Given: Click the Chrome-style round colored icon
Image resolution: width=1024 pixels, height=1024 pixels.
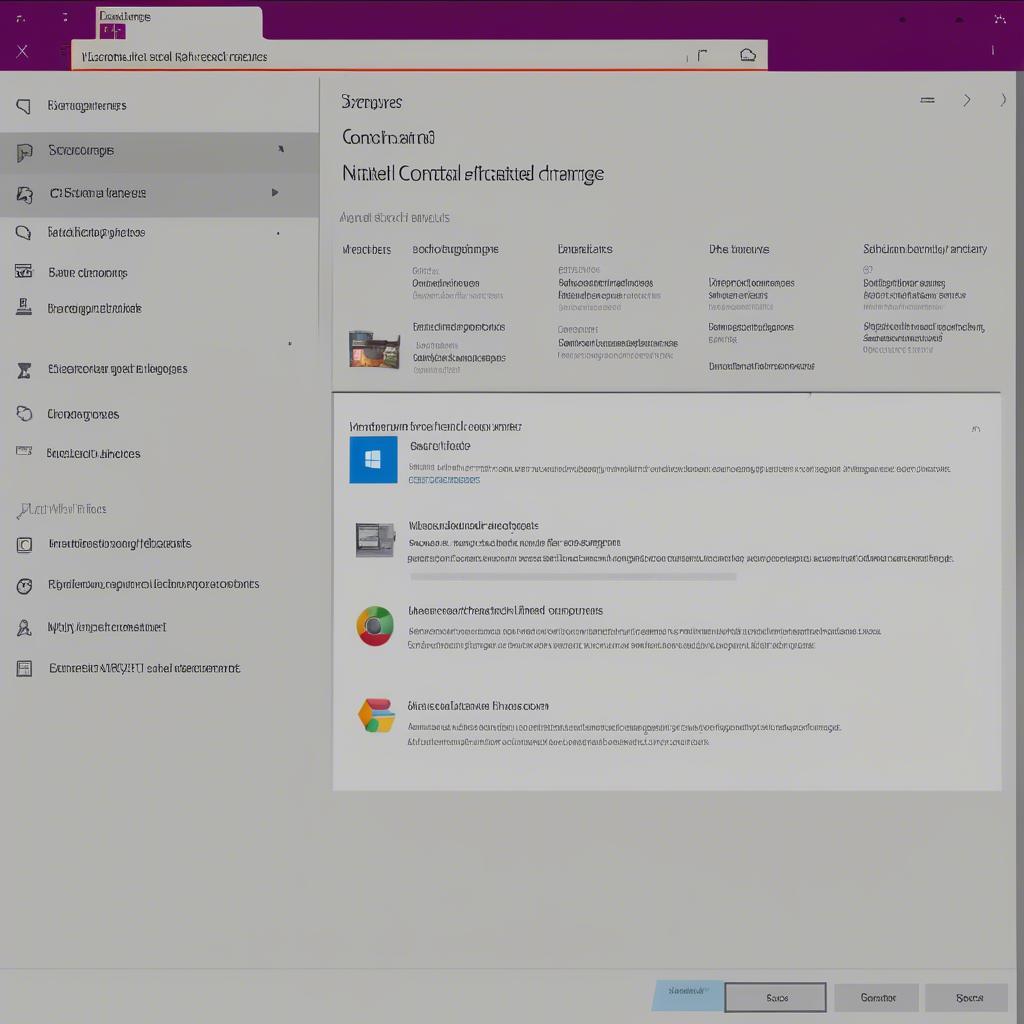Looking at the screenshot, I should [x=375, y=626].
